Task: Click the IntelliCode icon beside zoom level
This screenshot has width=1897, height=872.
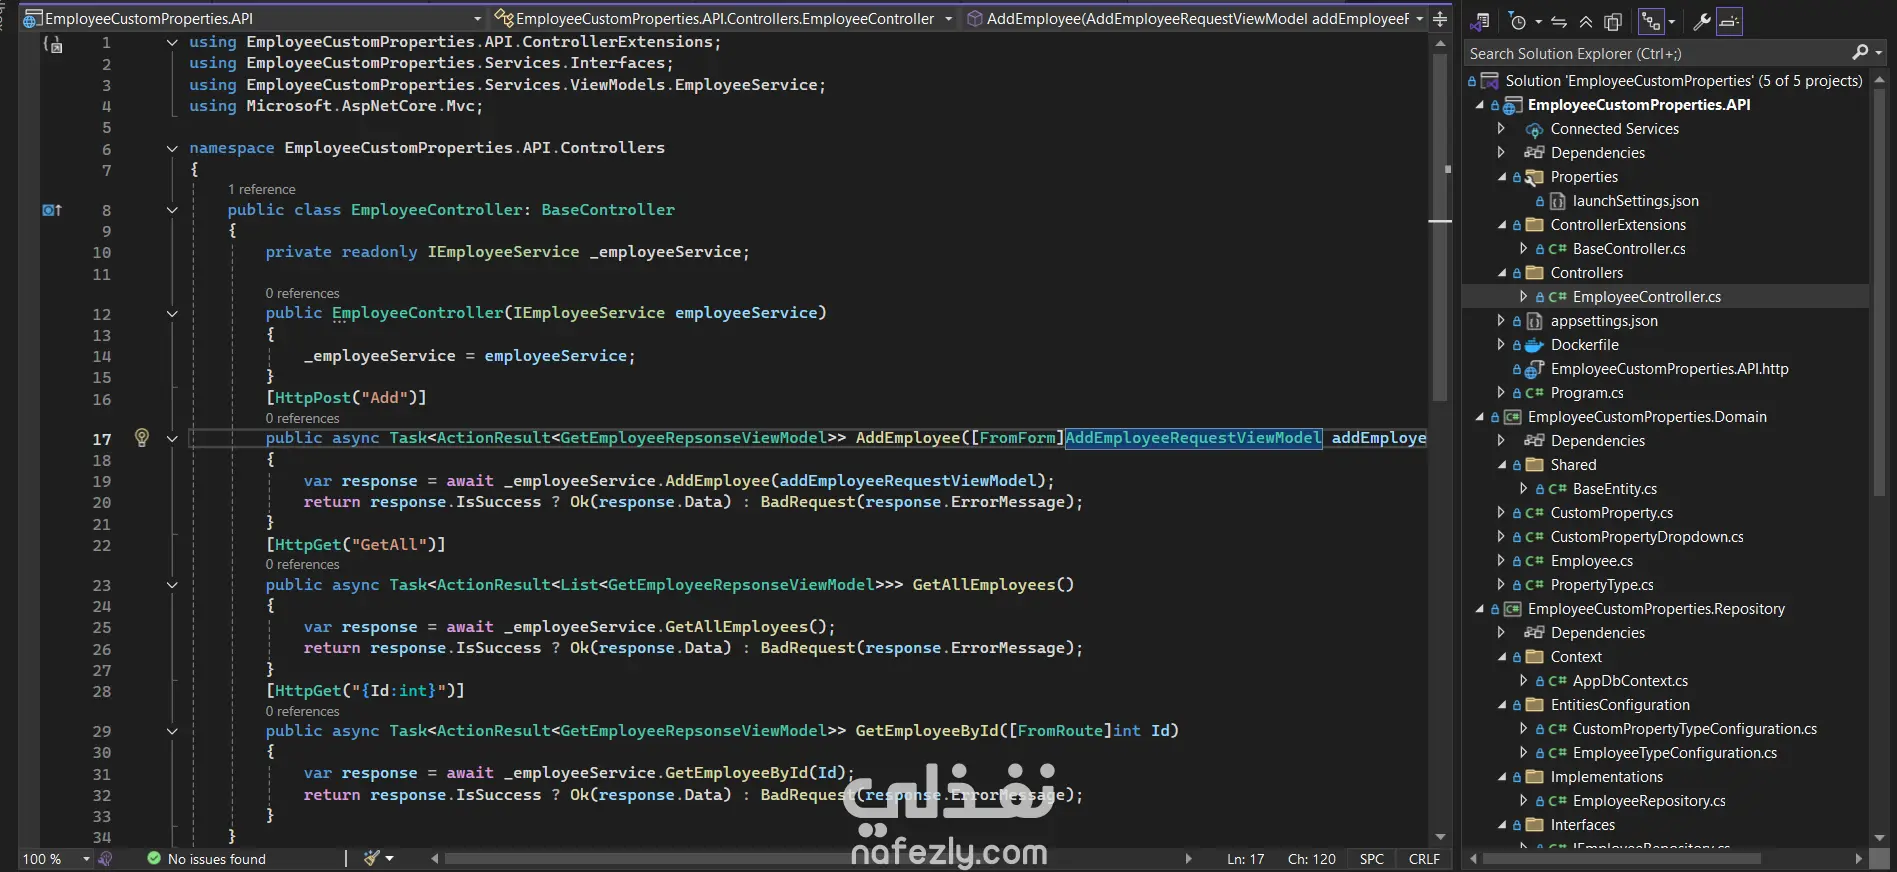Action: 106,858
